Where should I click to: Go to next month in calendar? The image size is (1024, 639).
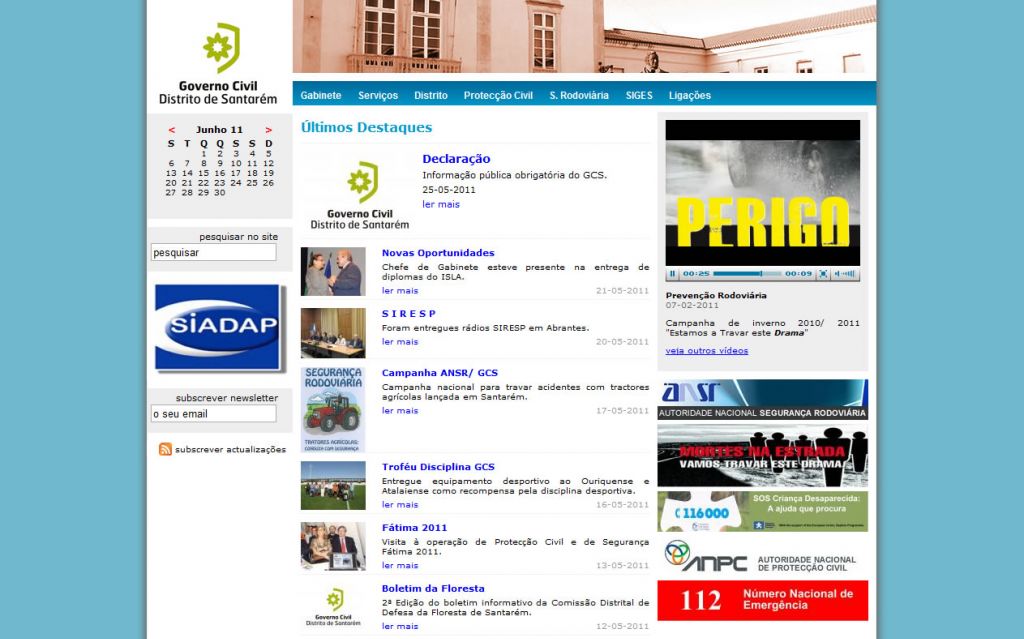point(268,130)
